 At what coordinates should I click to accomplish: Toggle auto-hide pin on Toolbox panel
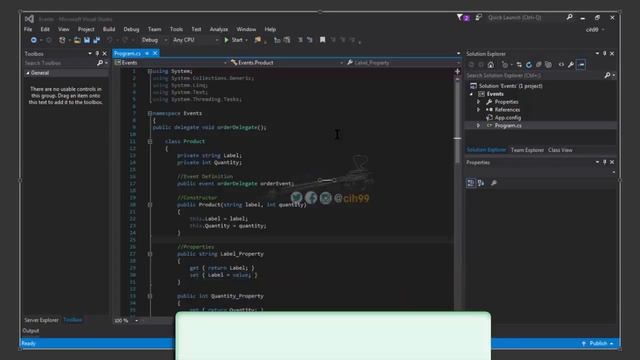click(x=97, y=53)
